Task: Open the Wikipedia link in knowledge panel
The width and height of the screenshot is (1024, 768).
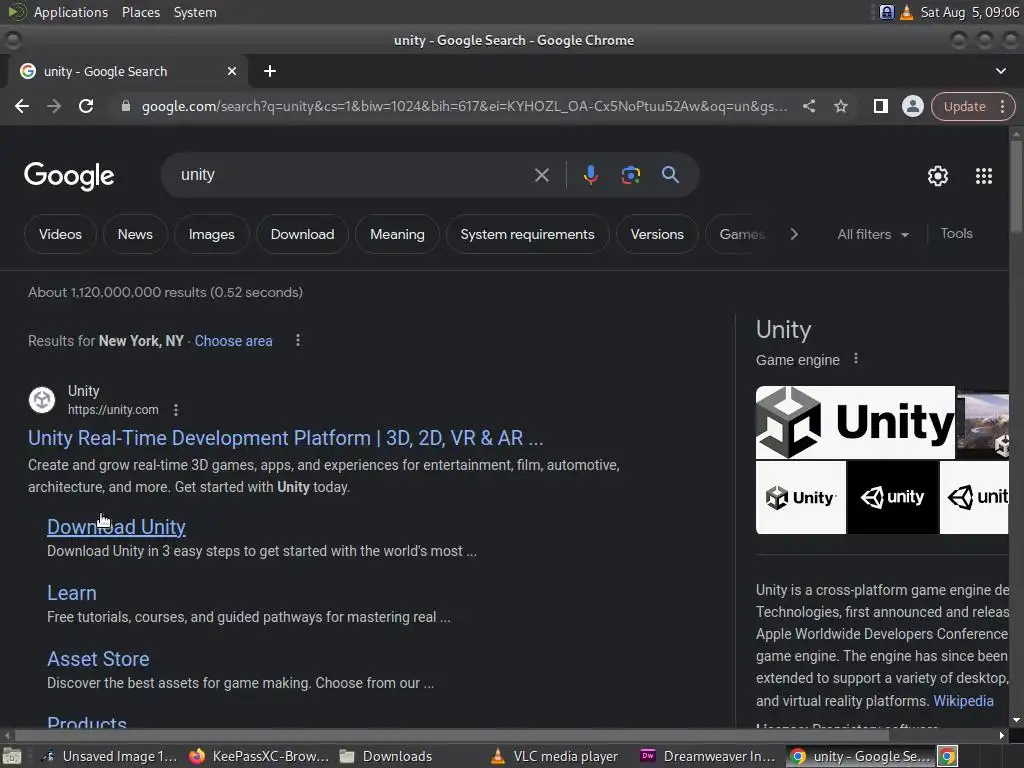Action: pos(963,701)
